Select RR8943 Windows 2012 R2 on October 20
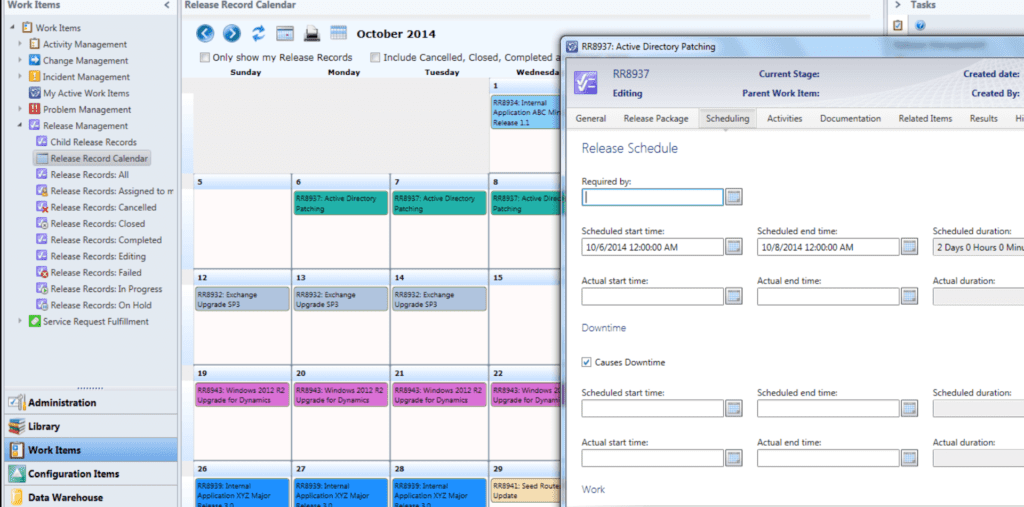The height and width of the screenshot is (507, 1024). point(340,395)
